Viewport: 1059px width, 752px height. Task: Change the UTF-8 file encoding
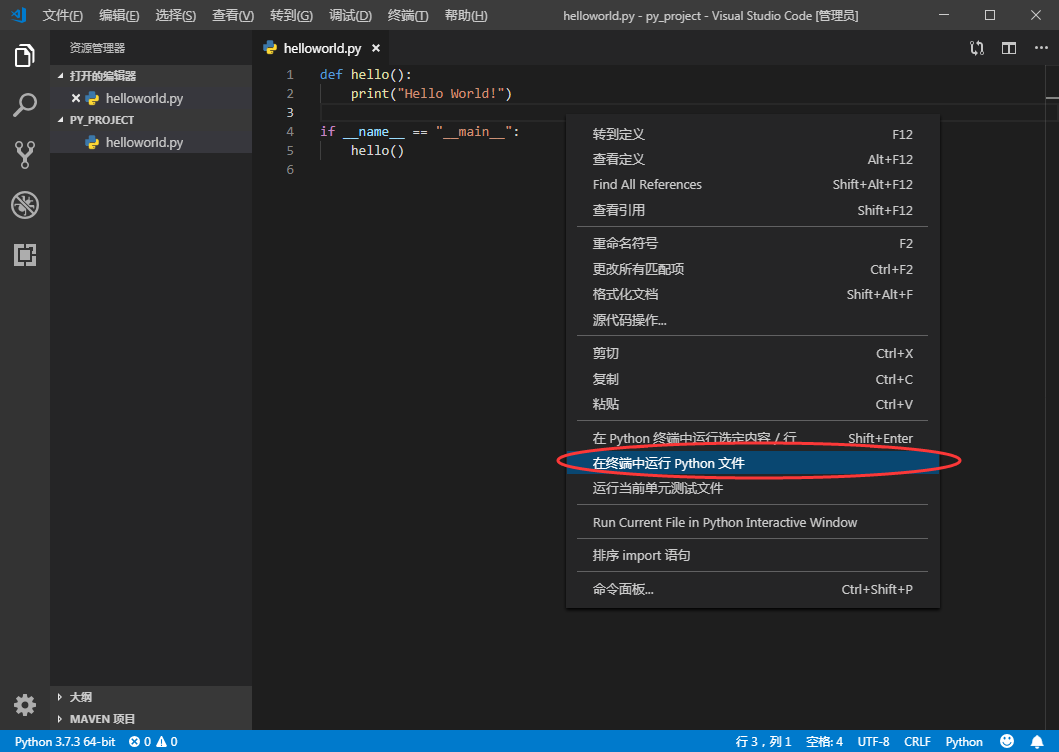873,741
